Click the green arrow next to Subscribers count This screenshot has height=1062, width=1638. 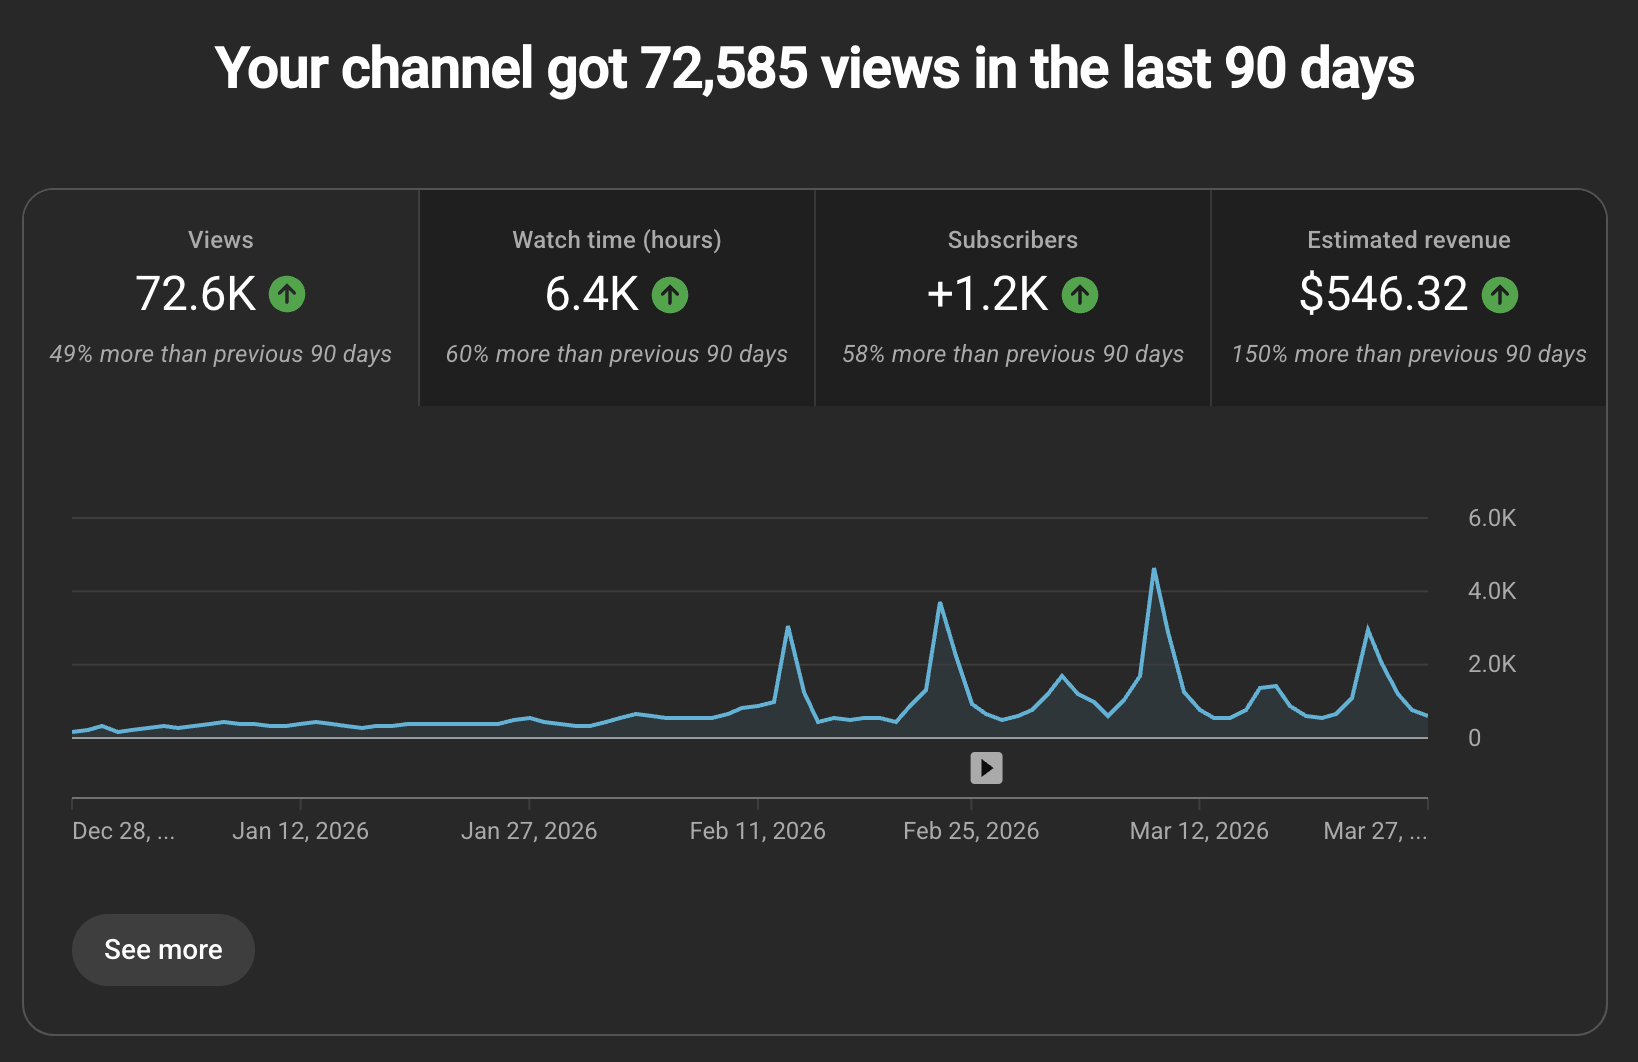[x=1080, y=294]
